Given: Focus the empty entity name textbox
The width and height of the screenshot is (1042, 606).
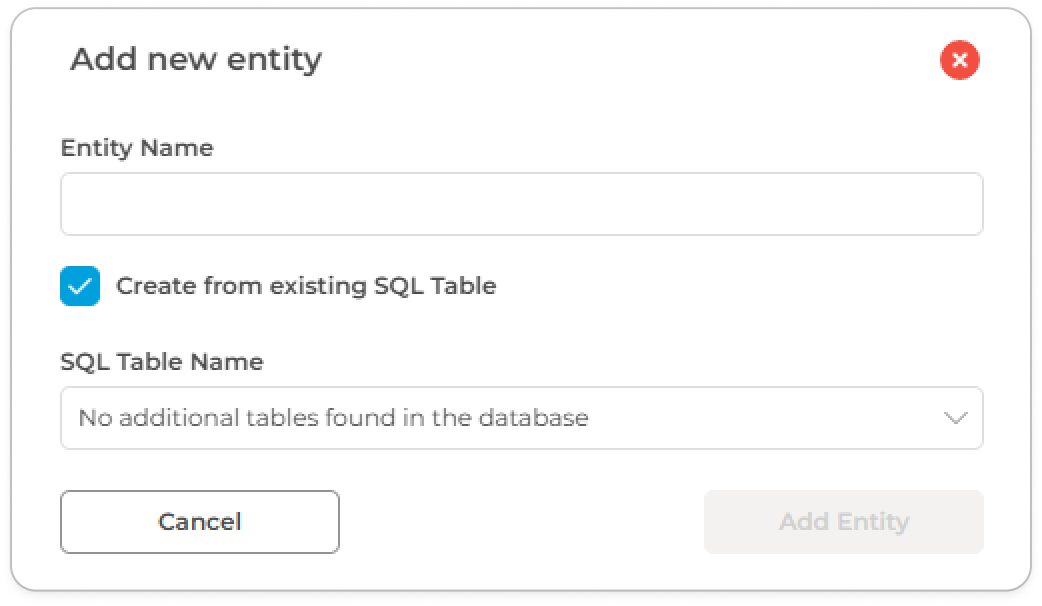Looking at the screenshot, I should (521, 204).
